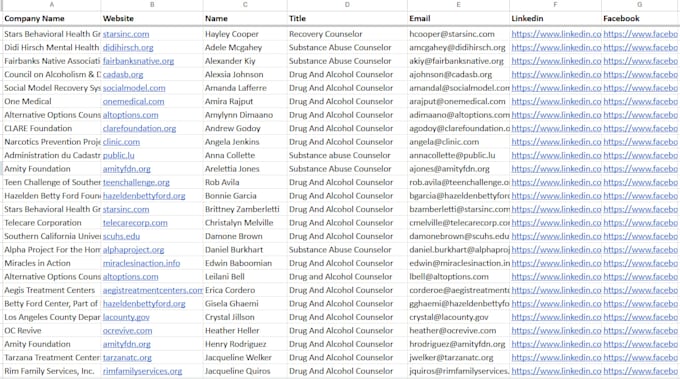This screenshot has height=379, width=680.
Task: Open the alphaproject.org website link
Action: pos(134,249)
